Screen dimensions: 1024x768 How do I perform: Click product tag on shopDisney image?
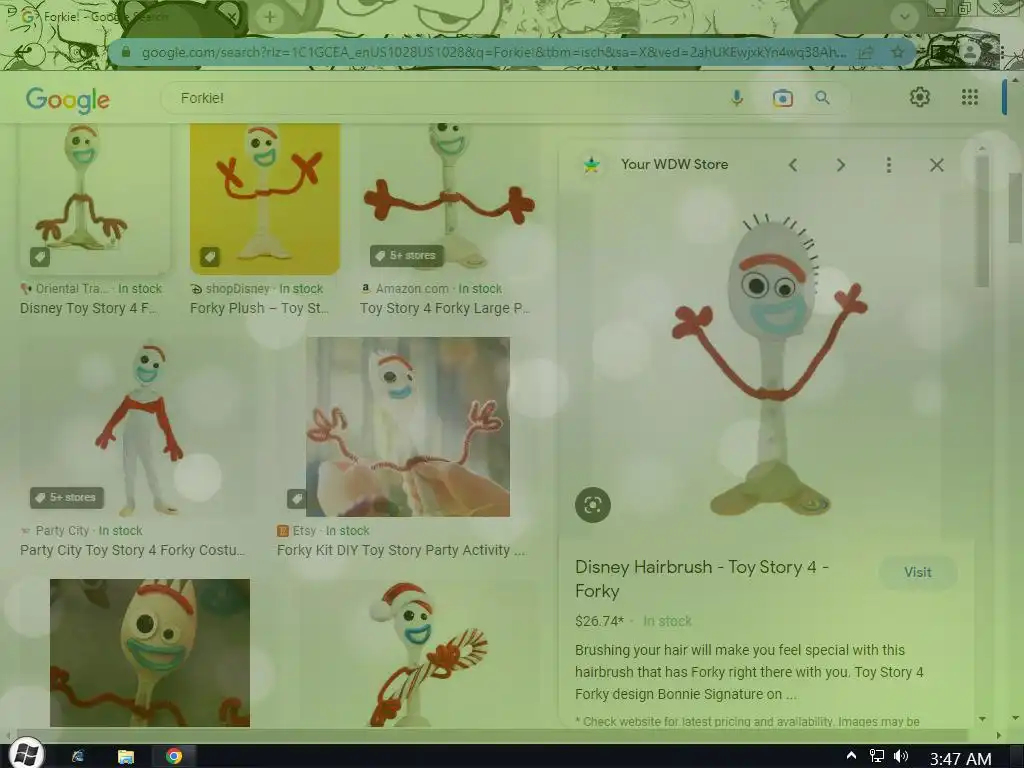click(210, 257)
